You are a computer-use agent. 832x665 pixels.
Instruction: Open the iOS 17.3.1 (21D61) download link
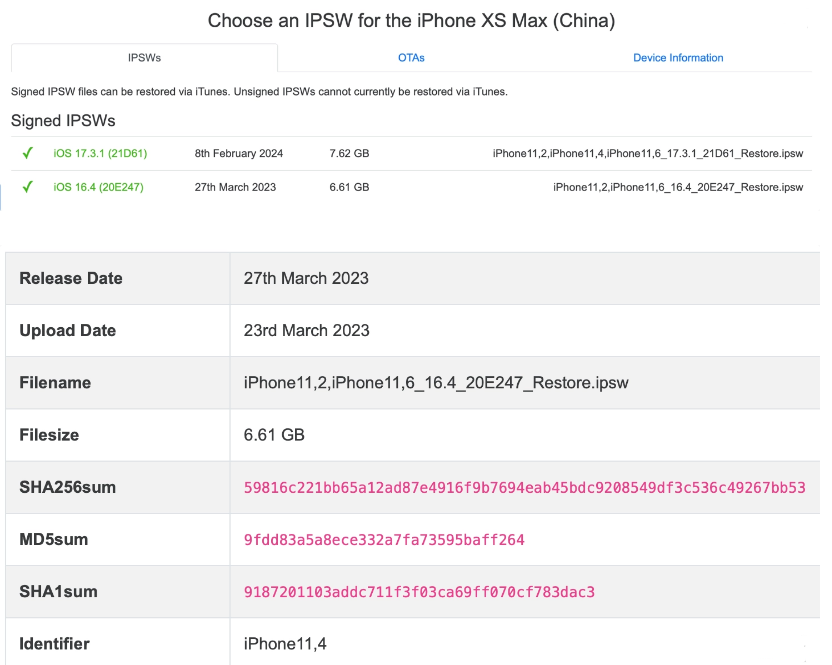click(96, 153)
